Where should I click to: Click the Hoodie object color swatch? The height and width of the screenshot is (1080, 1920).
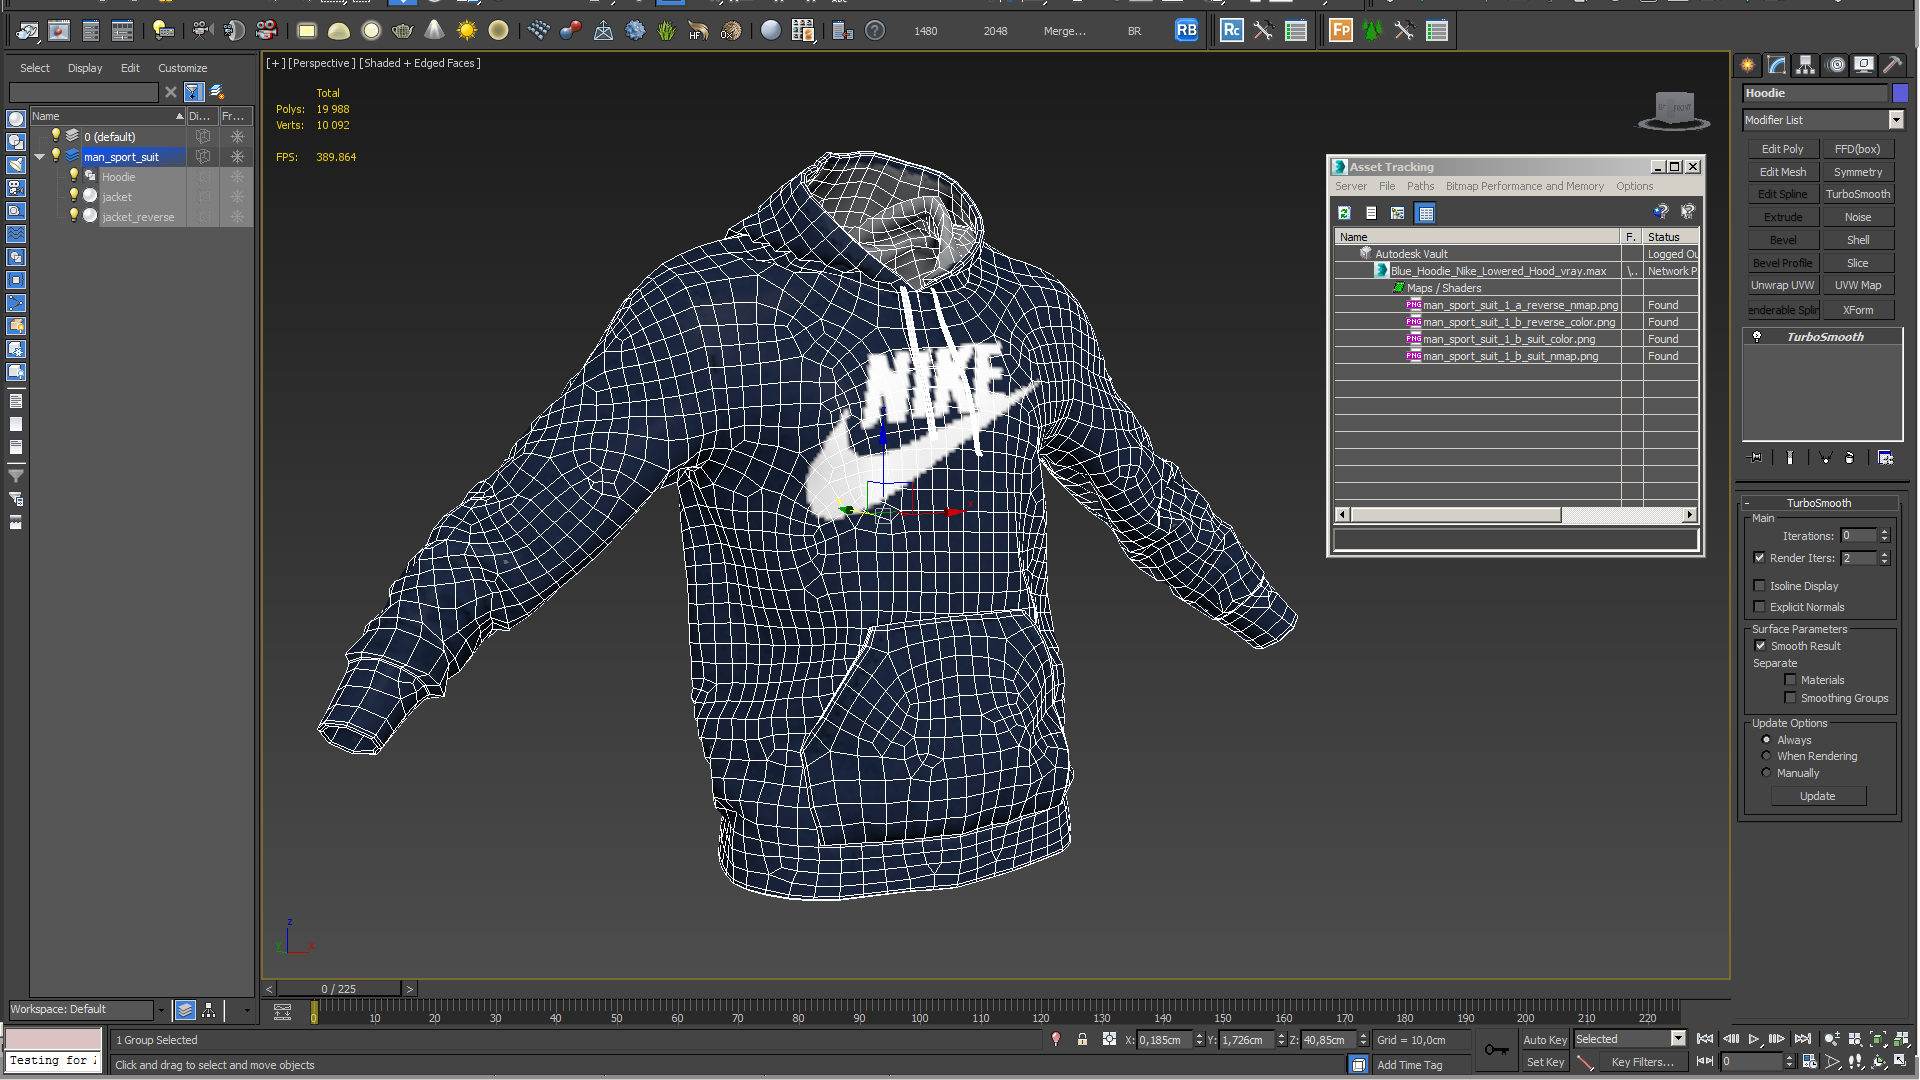1900,93
